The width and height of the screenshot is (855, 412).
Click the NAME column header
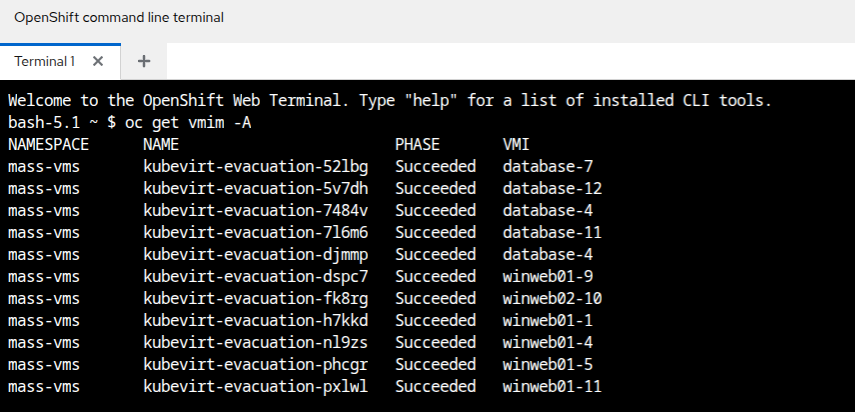pos(161,144)
